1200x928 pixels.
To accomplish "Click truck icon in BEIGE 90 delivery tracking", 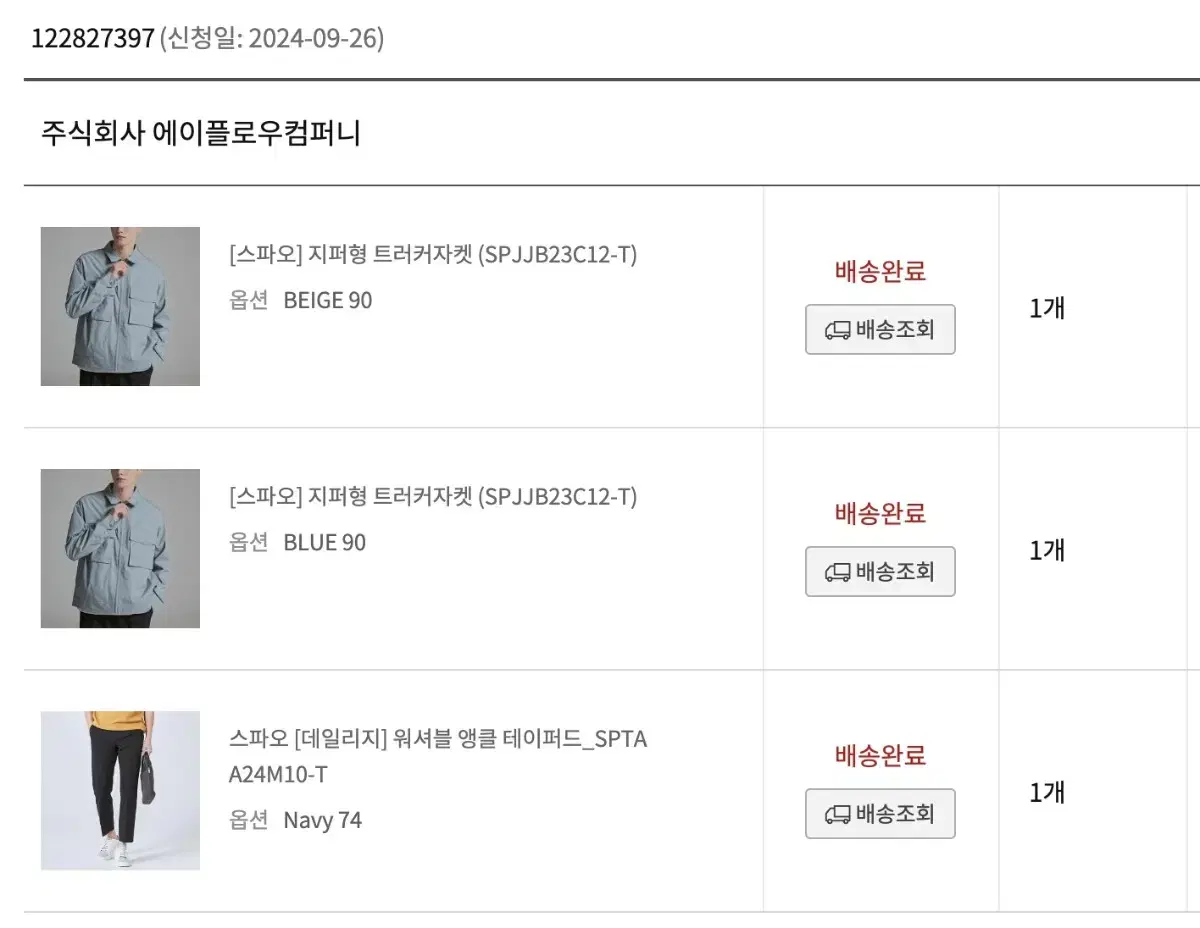I will tap(838, 330).
